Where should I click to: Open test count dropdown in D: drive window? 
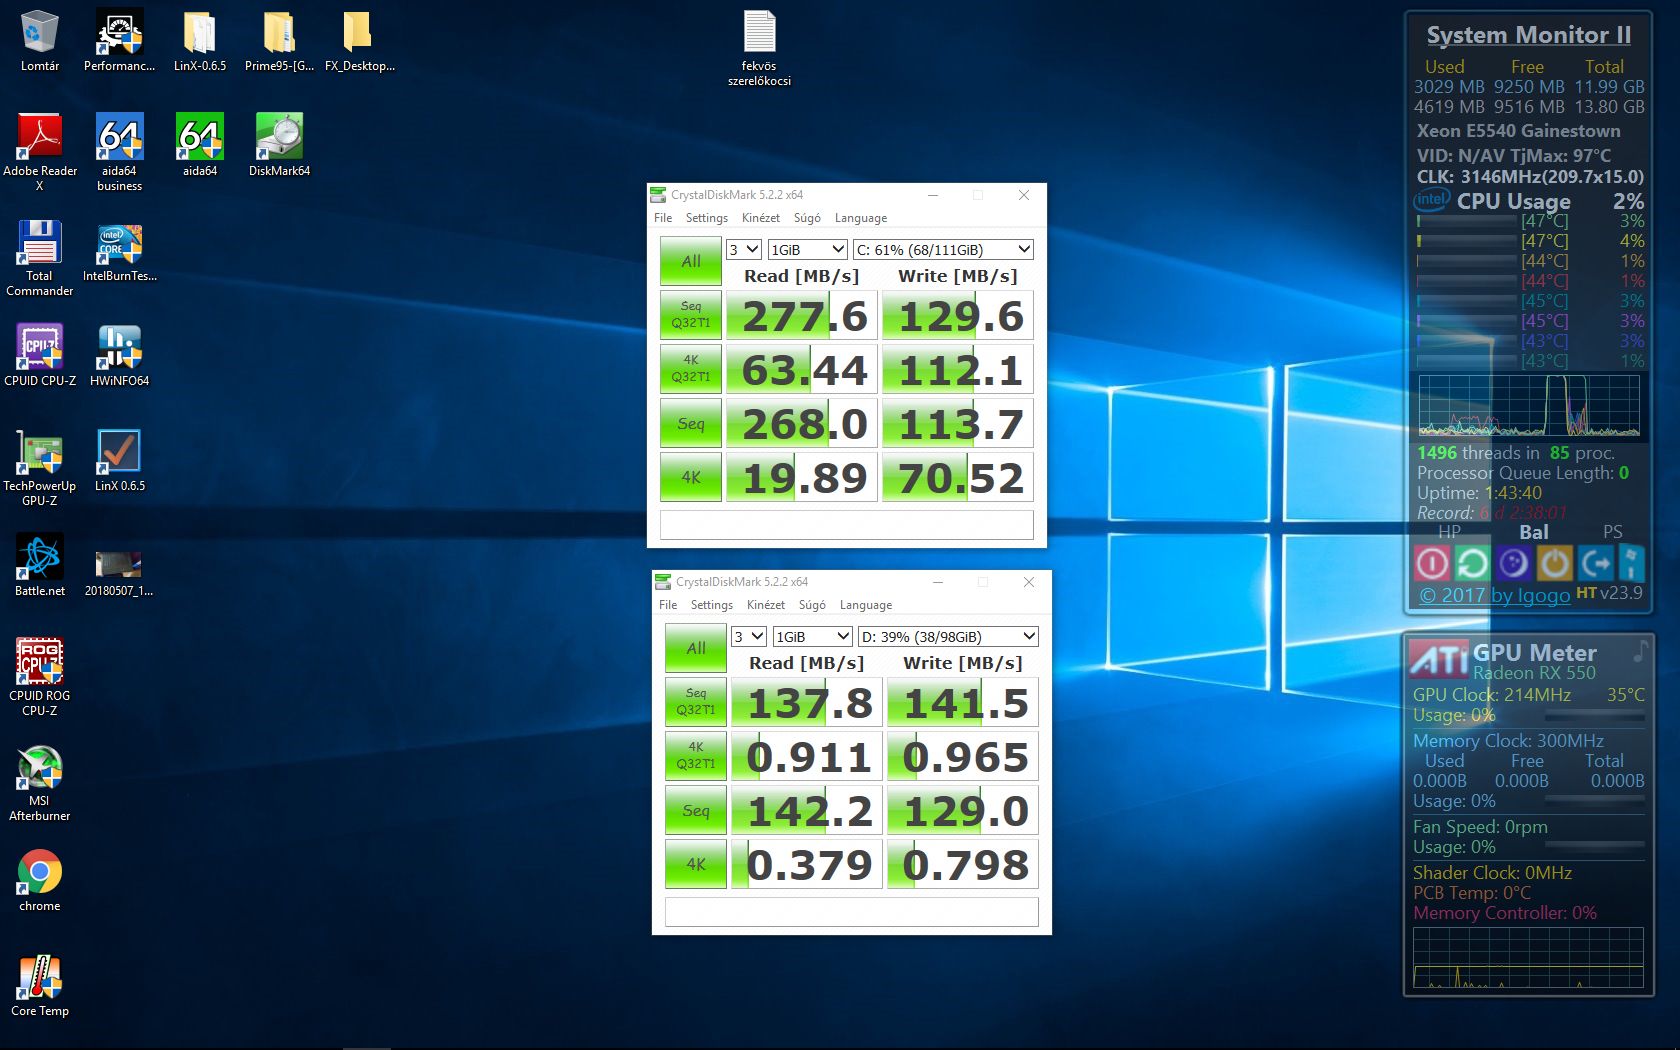pyautogui.click(x=749, y=636)
